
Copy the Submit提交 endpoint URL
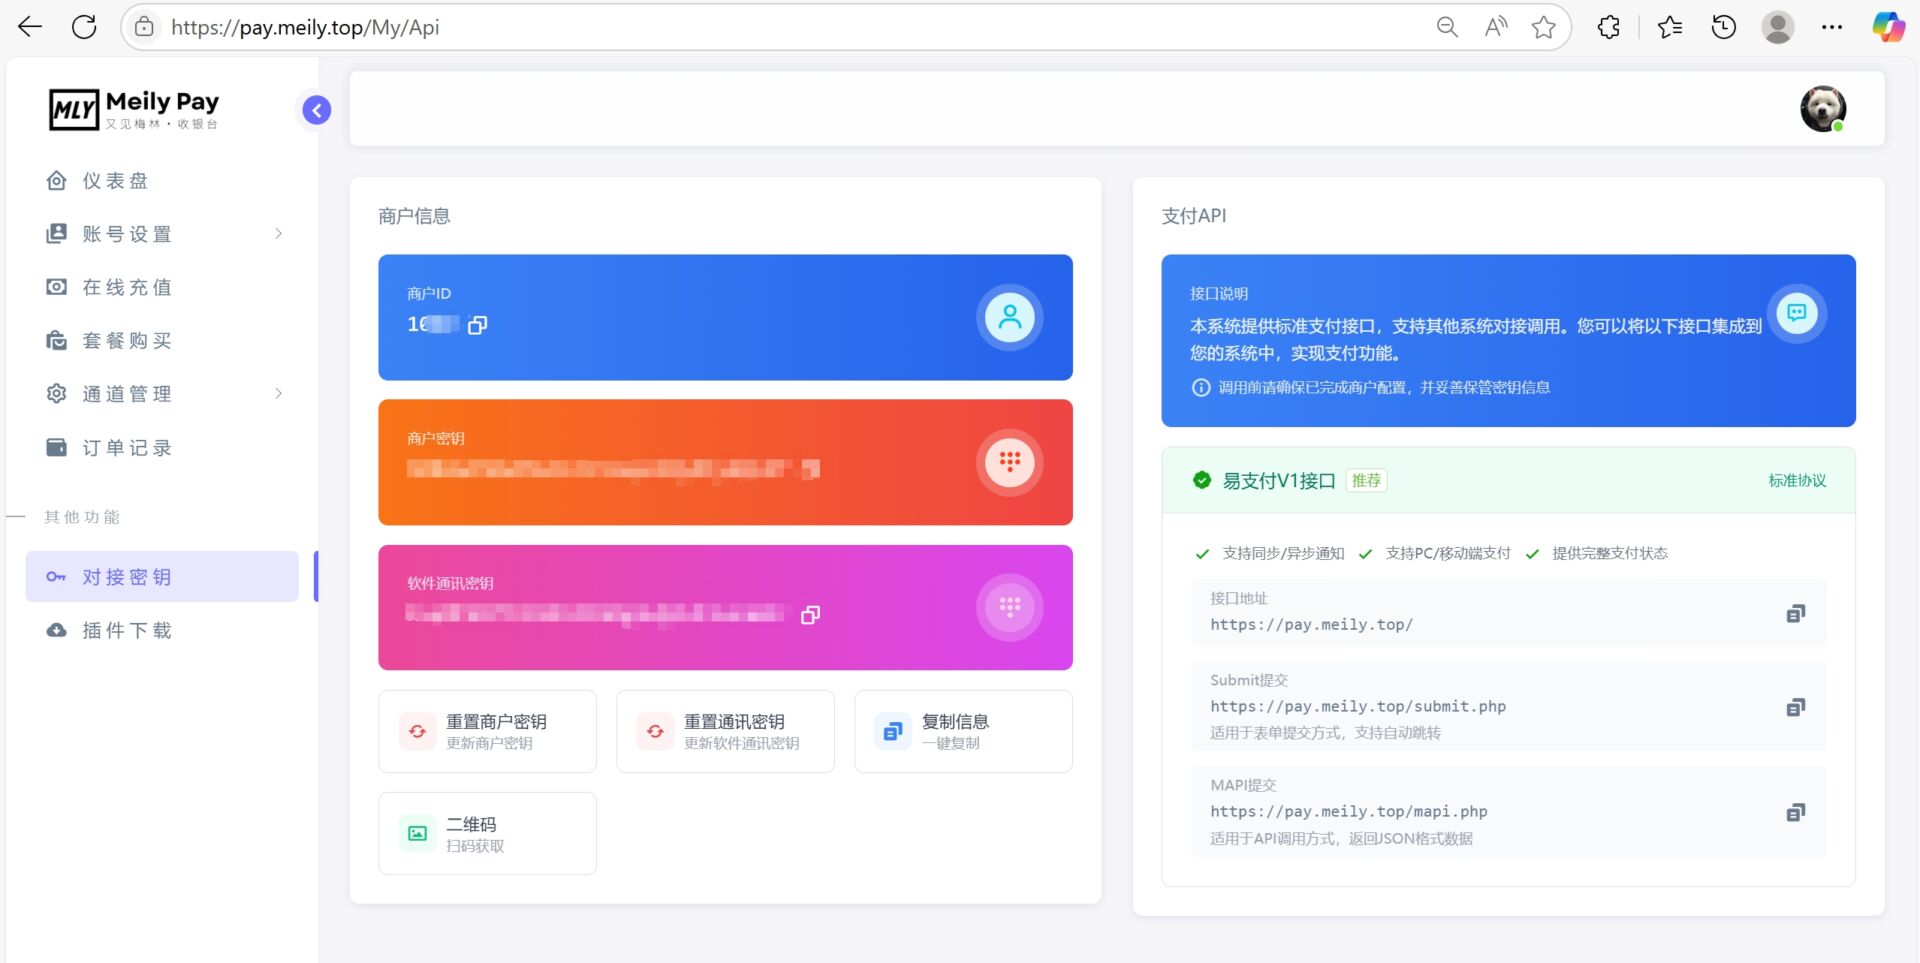tap(1795, 707)
